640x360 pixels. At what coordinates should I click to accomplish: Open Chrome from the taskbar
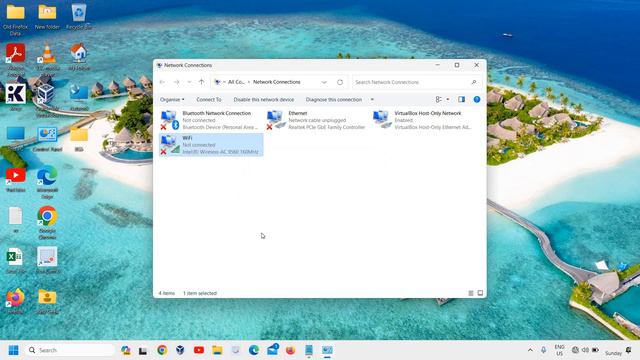pyautogui.click(x=162, y=350)
